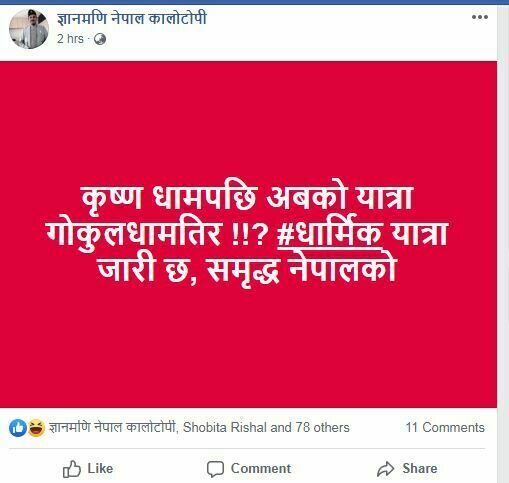Screen dimensions: 509x483
Task: Open the three-dot post options menu
Action: tap(480, 17)
